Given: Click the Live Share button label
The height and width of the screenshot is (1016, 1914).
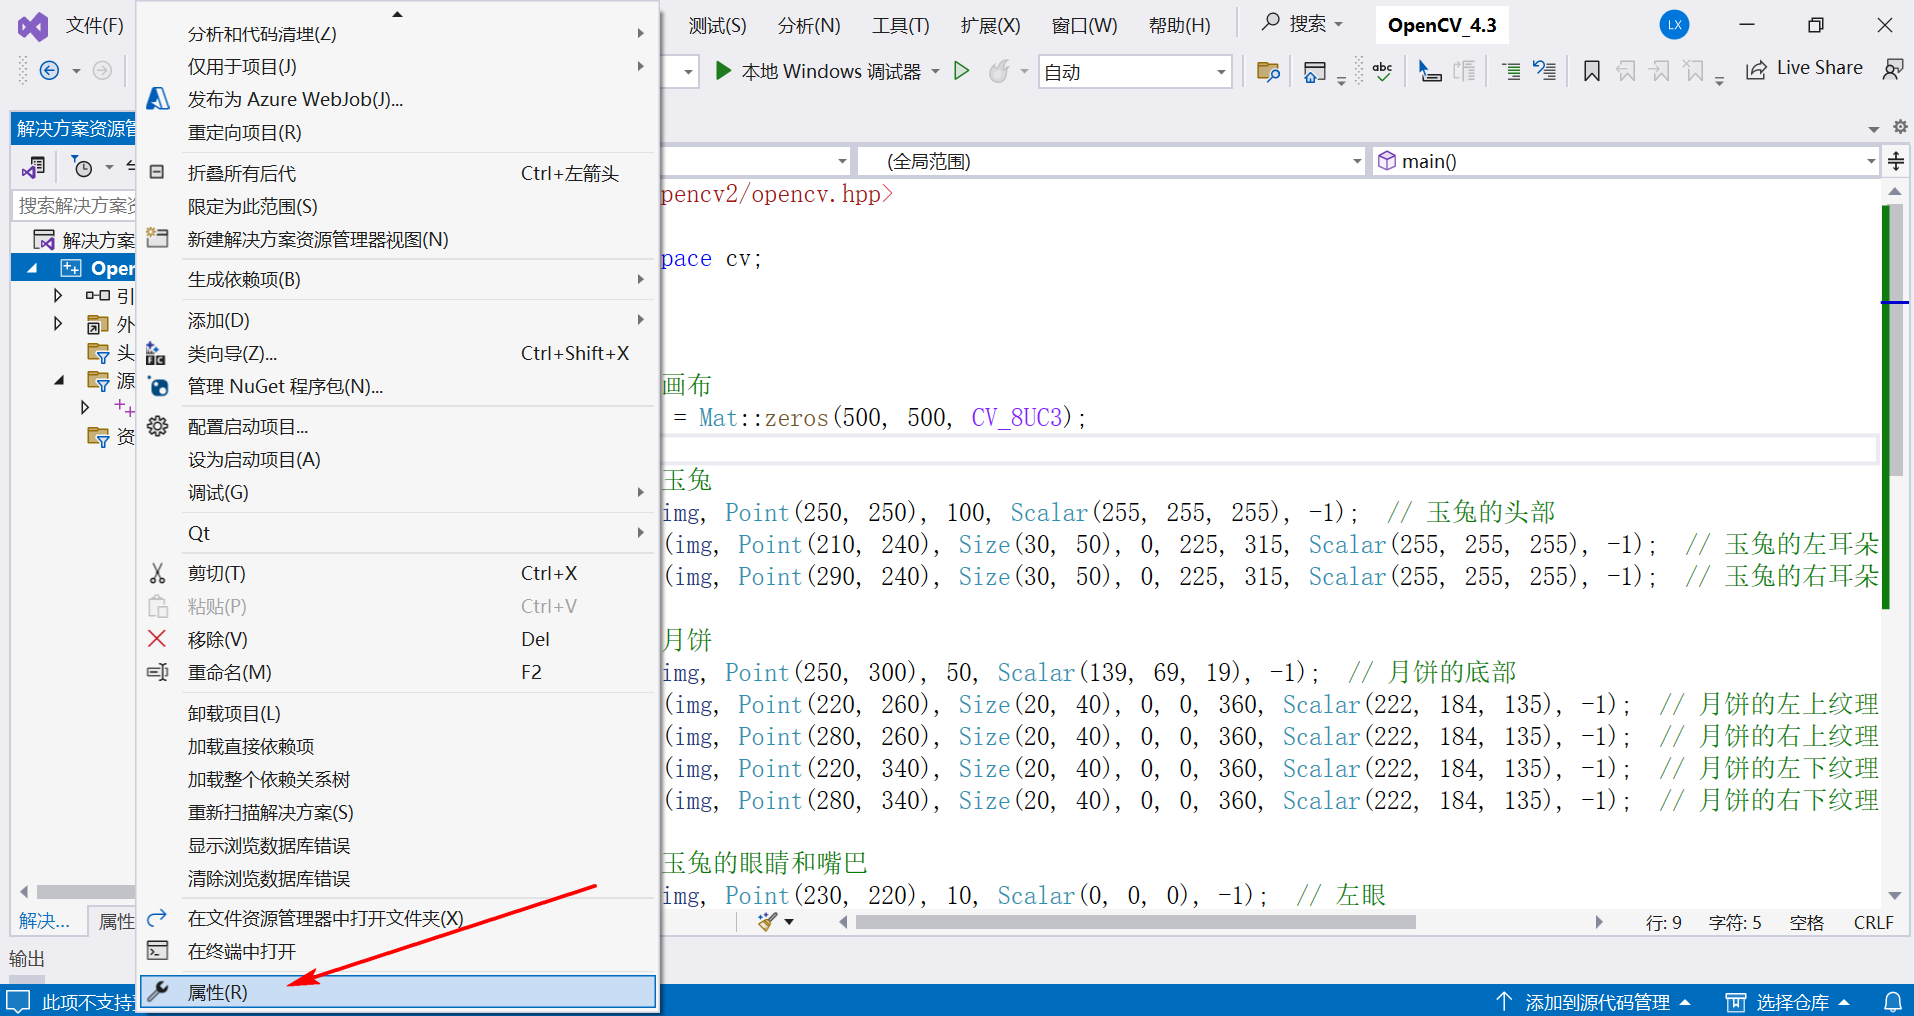Looking at the screenshot, I should 1819,68.
